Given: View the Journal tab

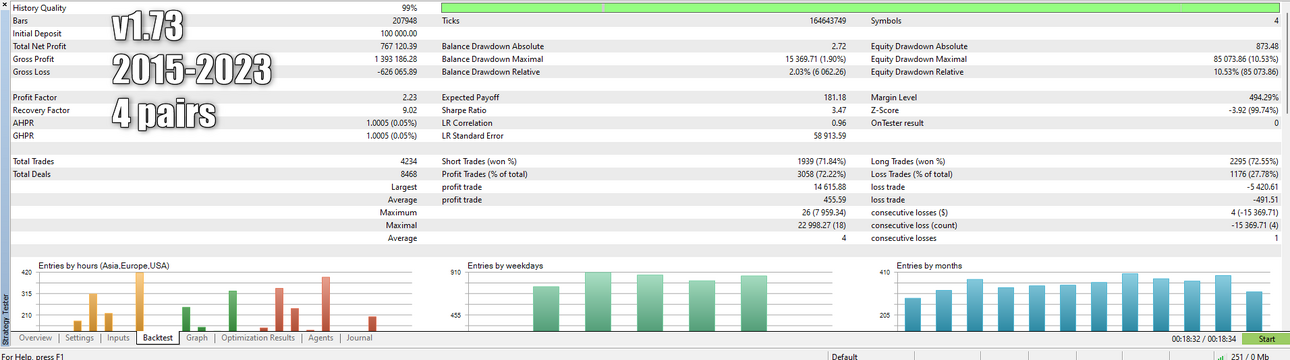Looking at the screenshot, I should pos(359,338).
